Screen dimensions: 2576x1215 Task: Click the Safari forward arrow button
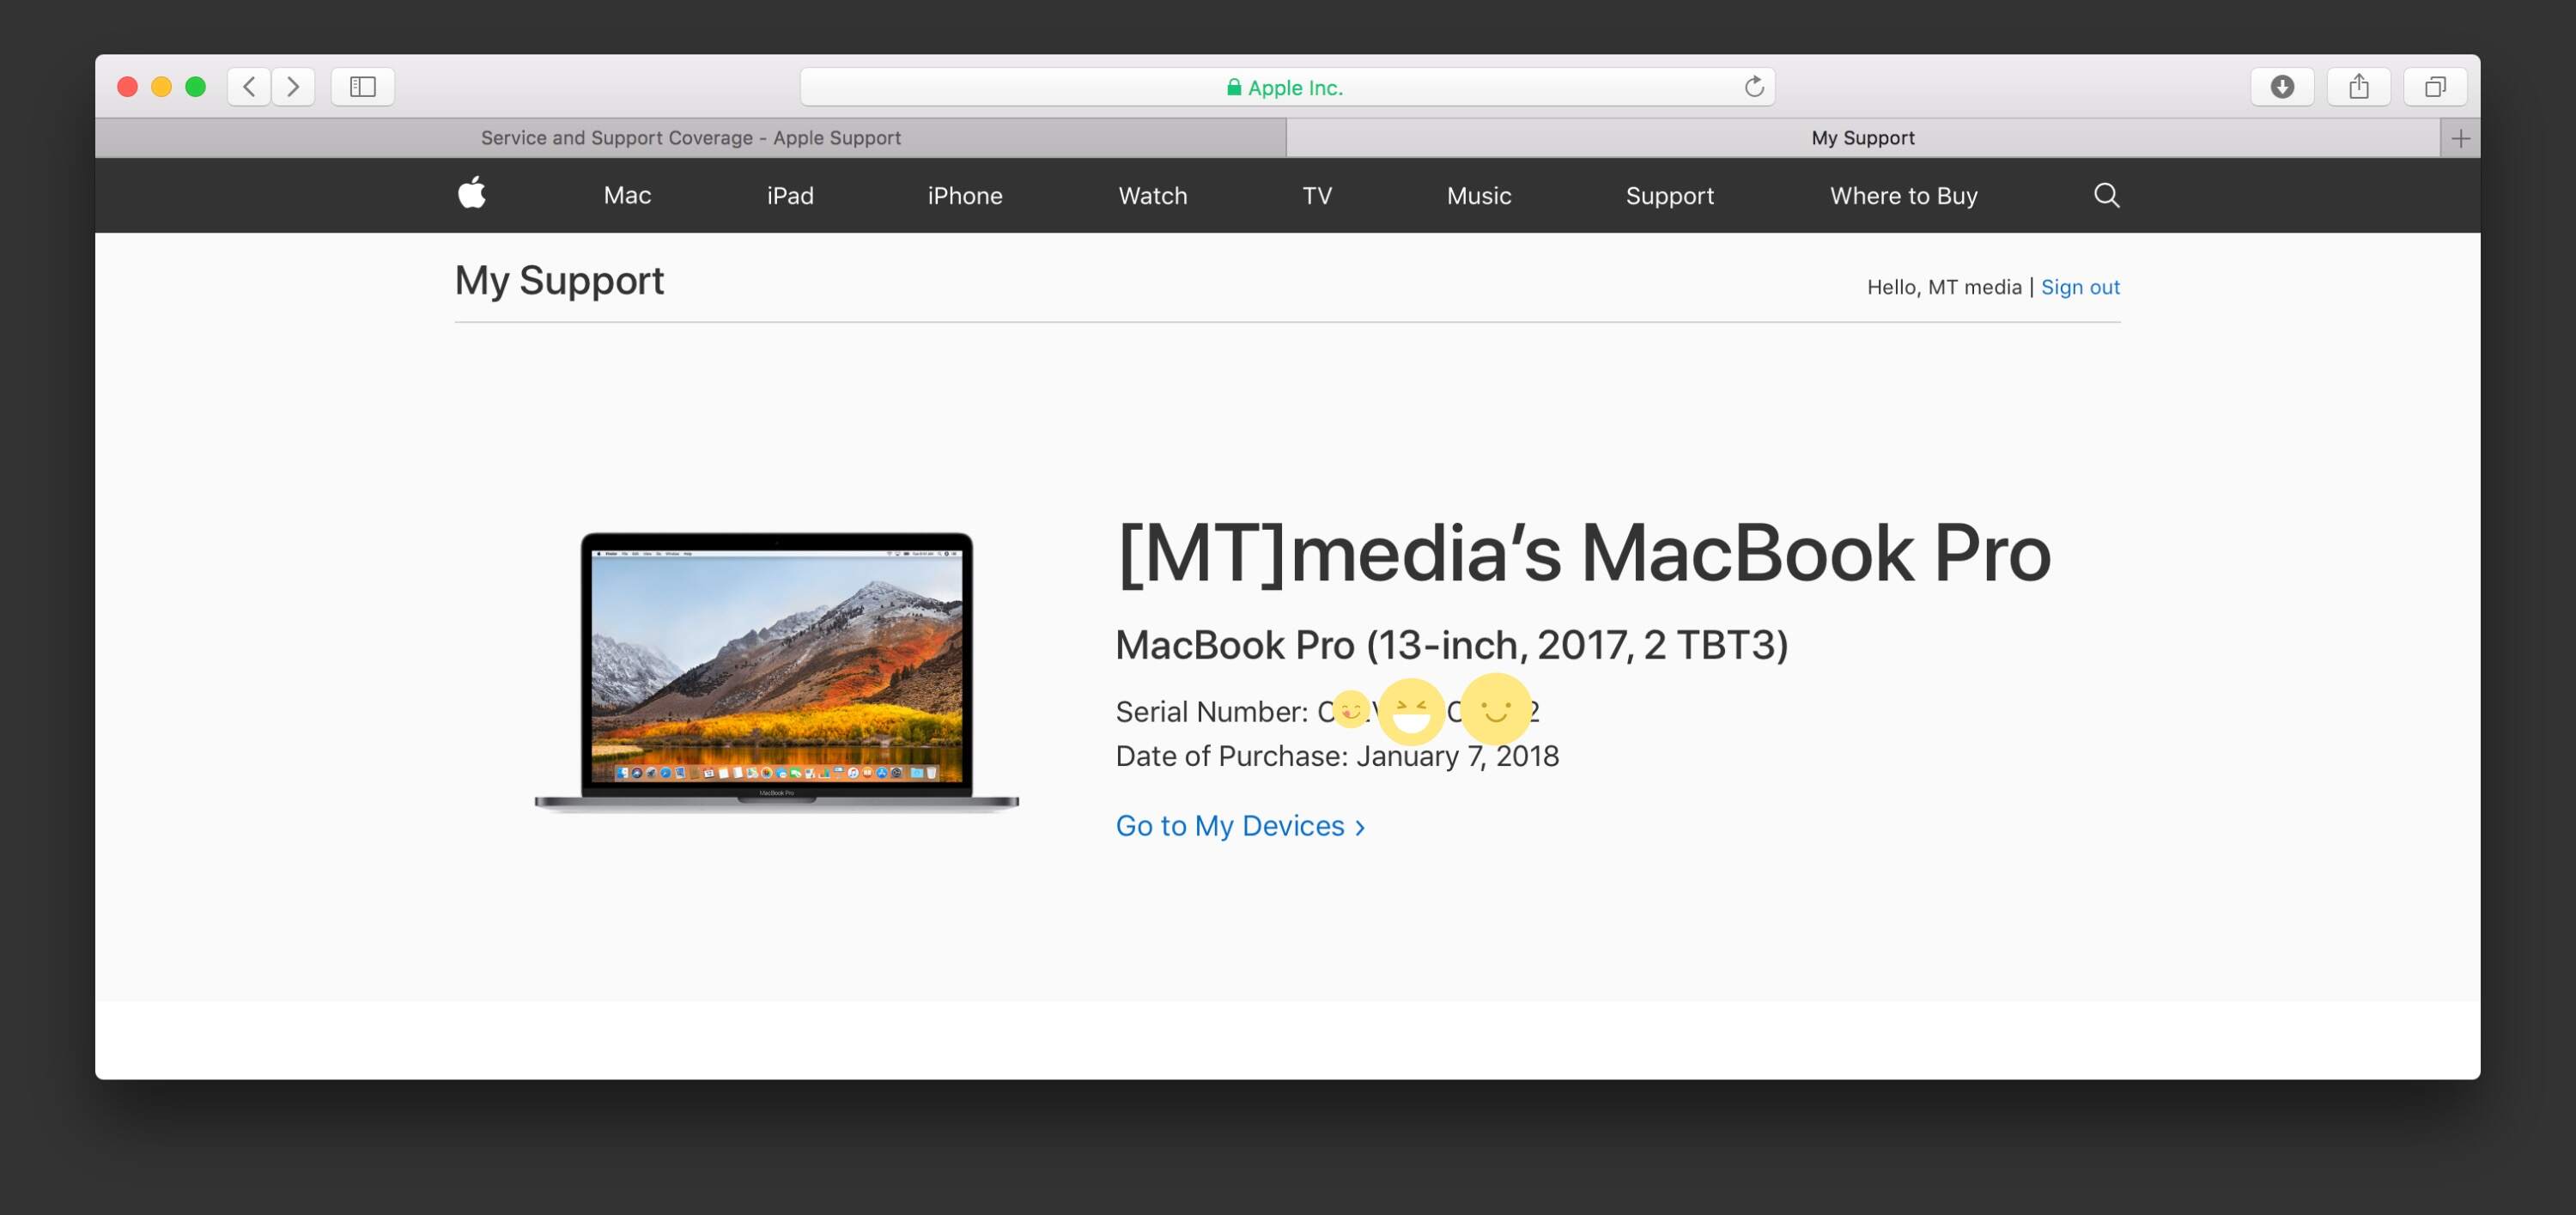[x=293, y=87]
